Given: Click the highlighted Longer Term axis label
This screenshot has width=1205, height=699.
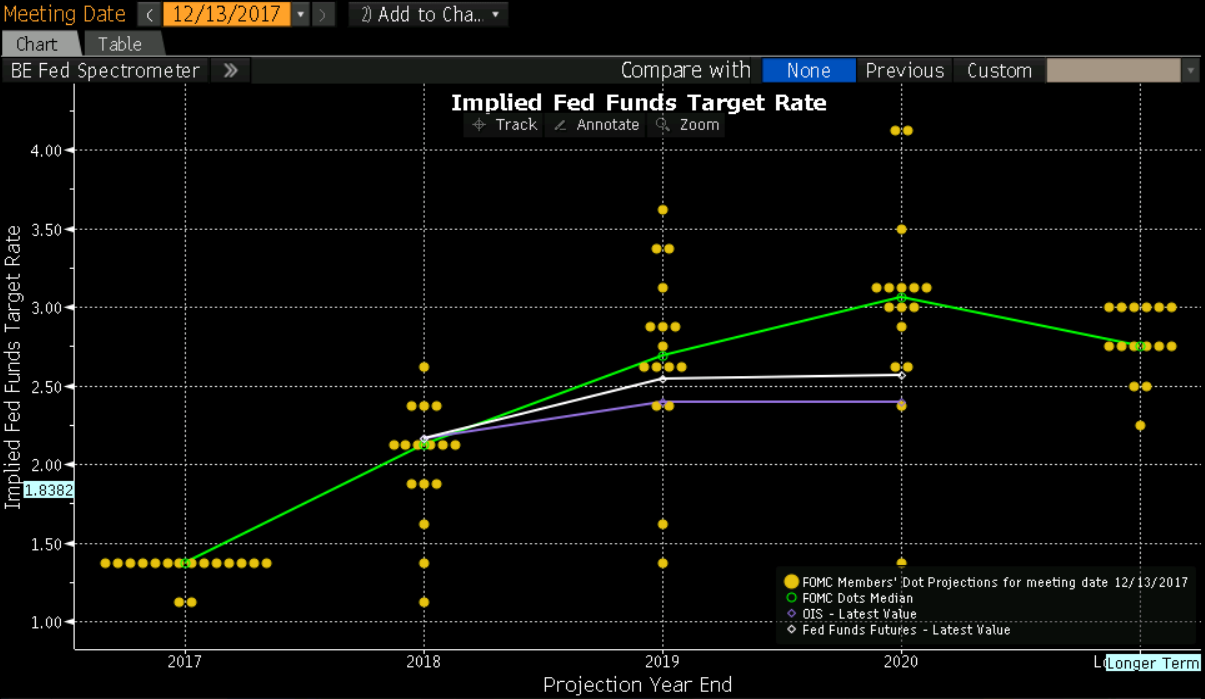Looking at the screenshot, I should [x=1153, y=663].
